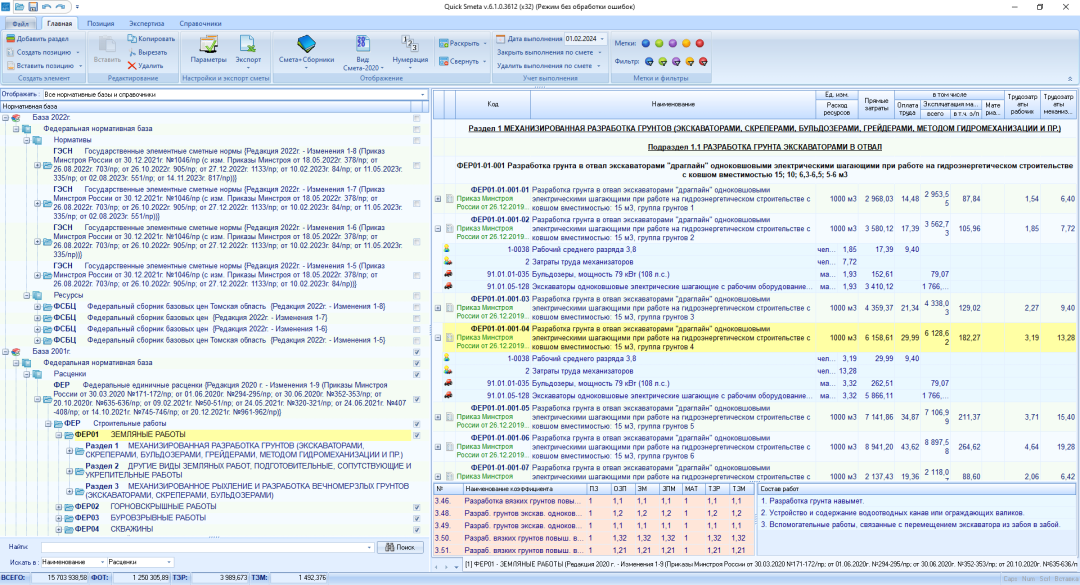Uncheck the checkbox for ФЕР02 ГОРНОВСКРЫШНЫЕ РАБОТЫ
This screenshot has width=1080, height=585.
417,507
